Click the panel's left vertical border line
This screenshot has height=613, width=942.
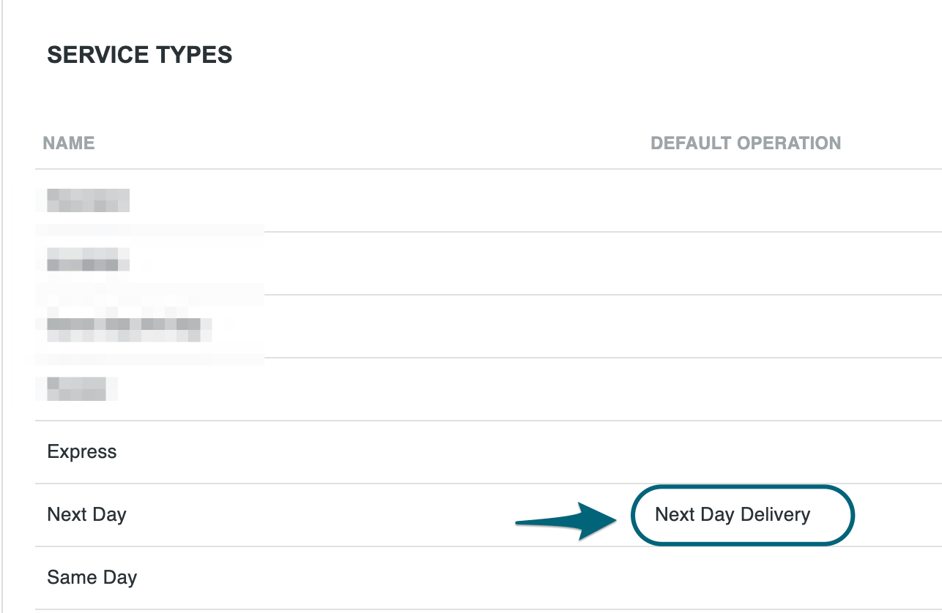[2, 306]
